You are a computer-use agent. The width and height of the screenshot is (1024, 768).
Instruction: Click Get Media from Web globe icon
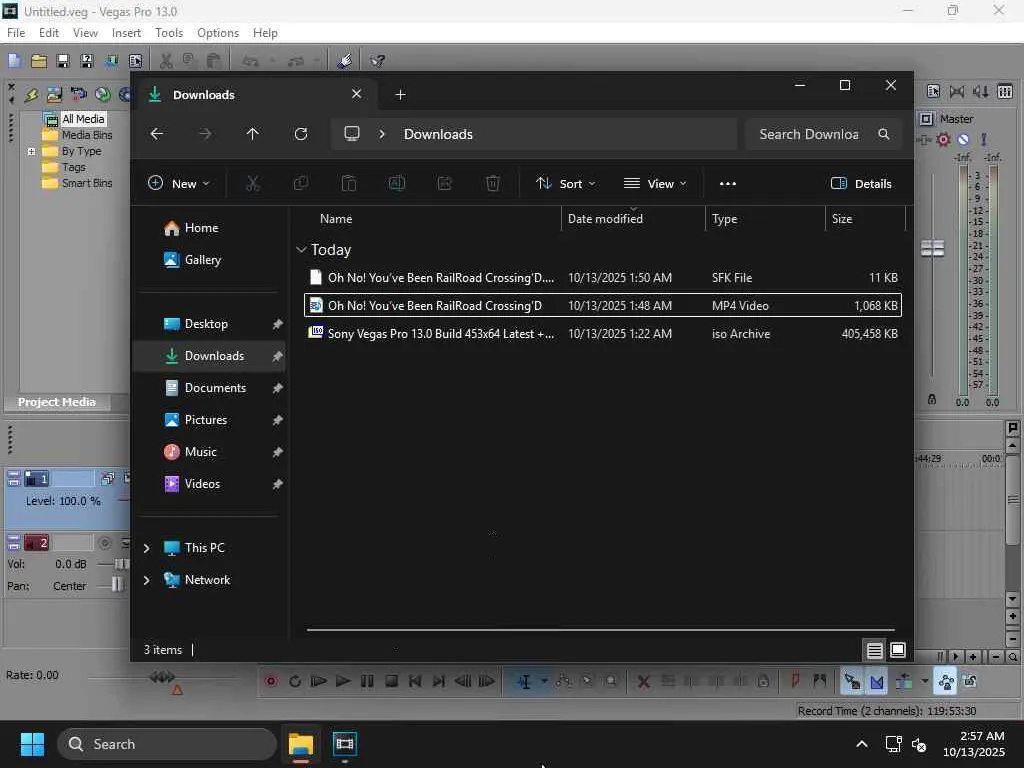[x=103, y=95]
